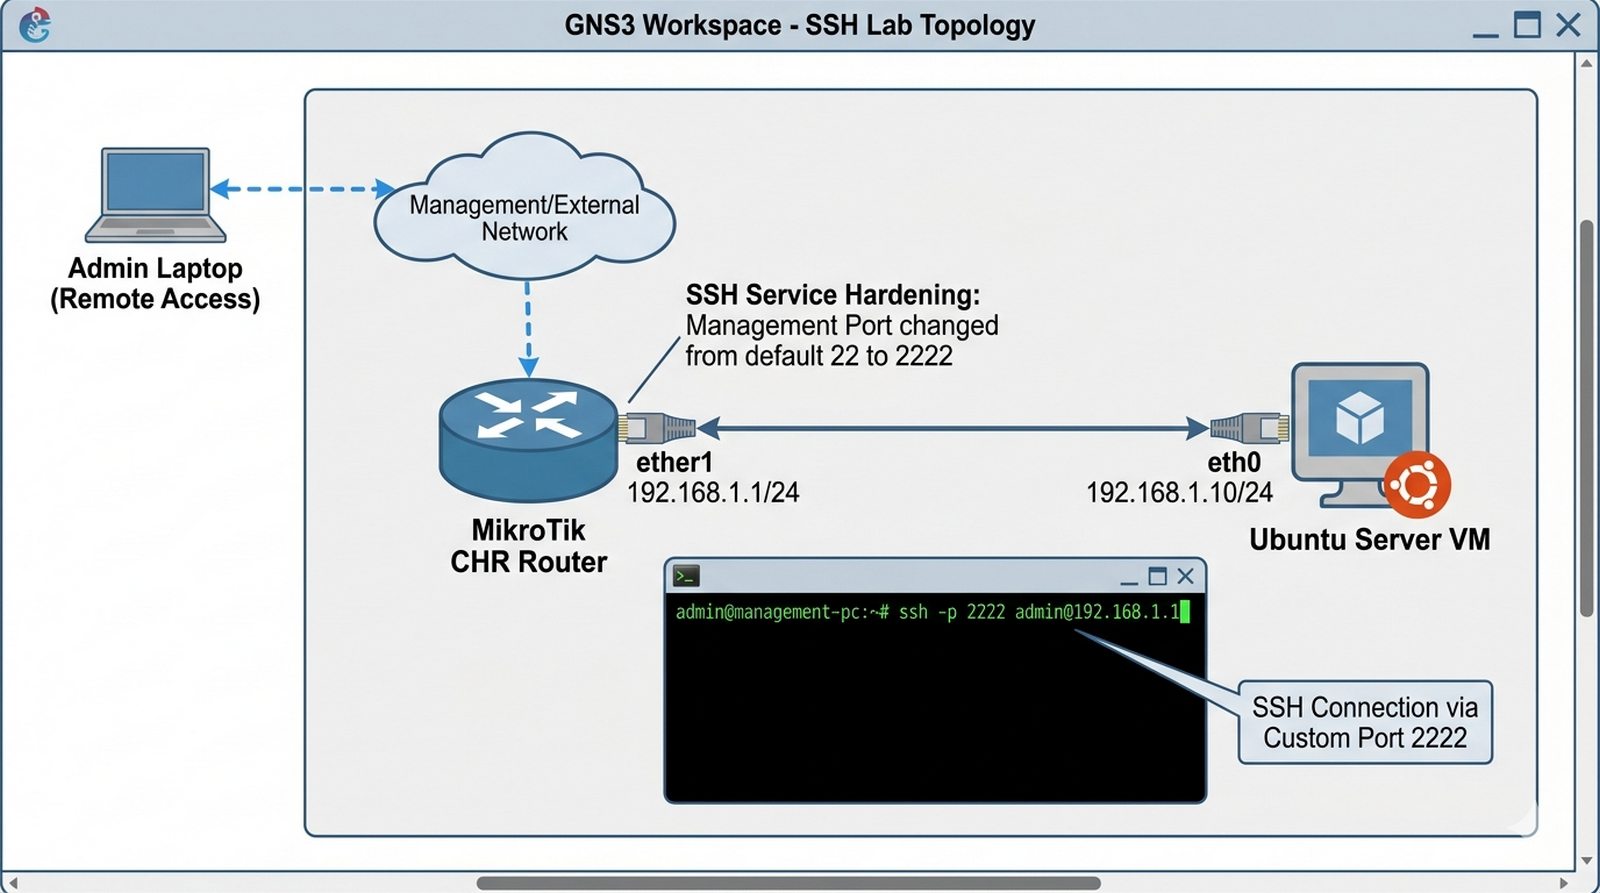Click the eth0 RJ45 connector on server
Image resolution: width=1600 pixels, height=893 pixels.
coord(1249,428)
